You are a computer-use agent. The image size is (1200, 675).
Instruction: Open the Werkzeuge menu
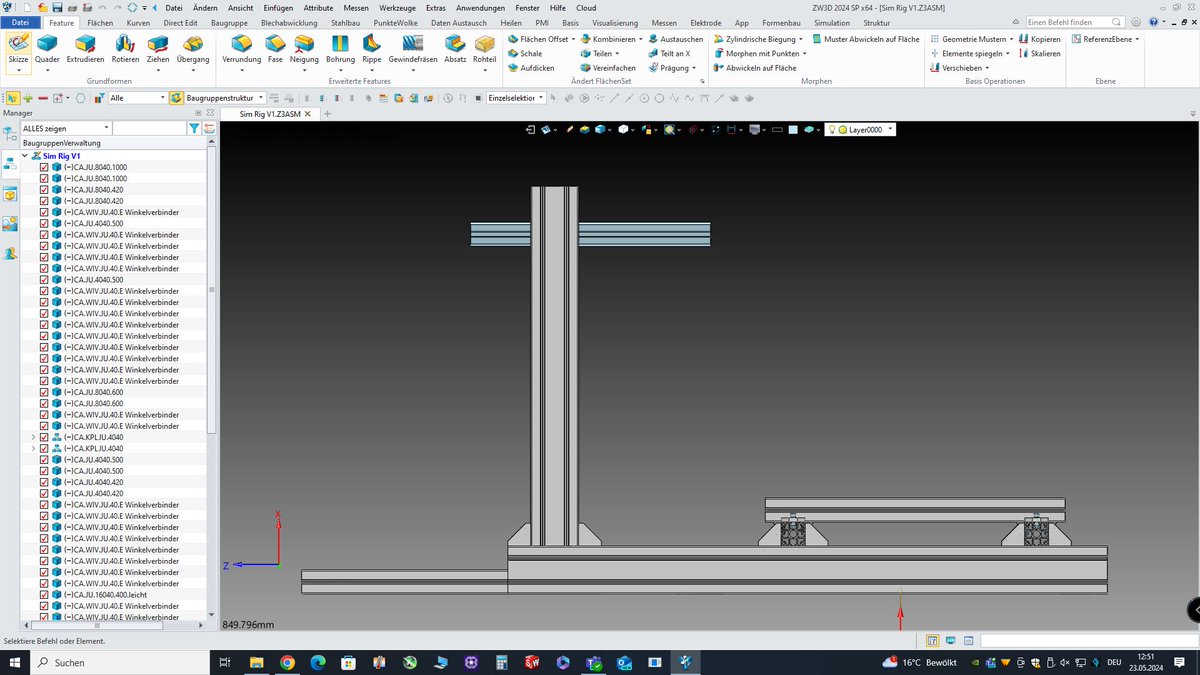click(x=397, y=7)
